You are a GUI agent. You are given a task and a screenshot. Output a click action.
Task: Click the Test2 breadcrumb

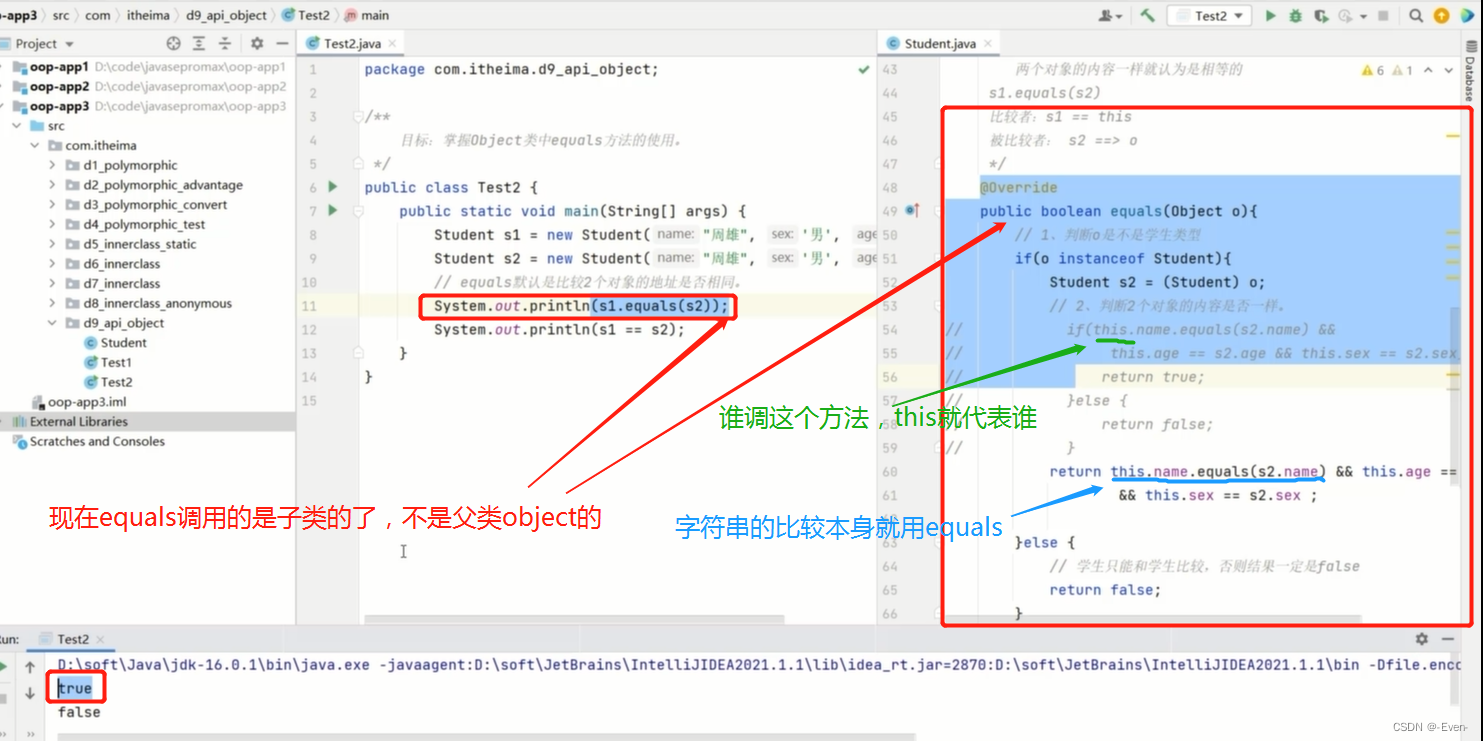click(306, 15)
